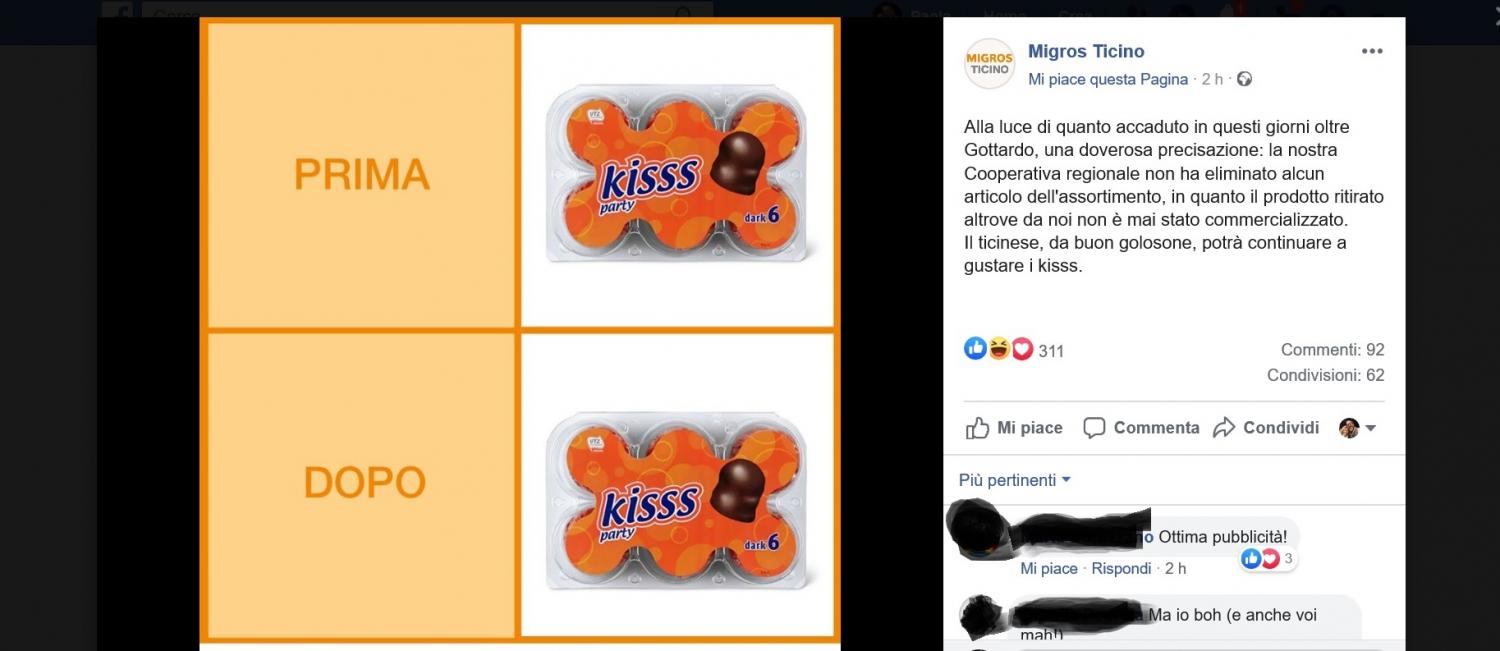Viewport: 1500px width, 651px height.
Task: View the Condivisioni: 62 shares
Action: pos(1325,375)
